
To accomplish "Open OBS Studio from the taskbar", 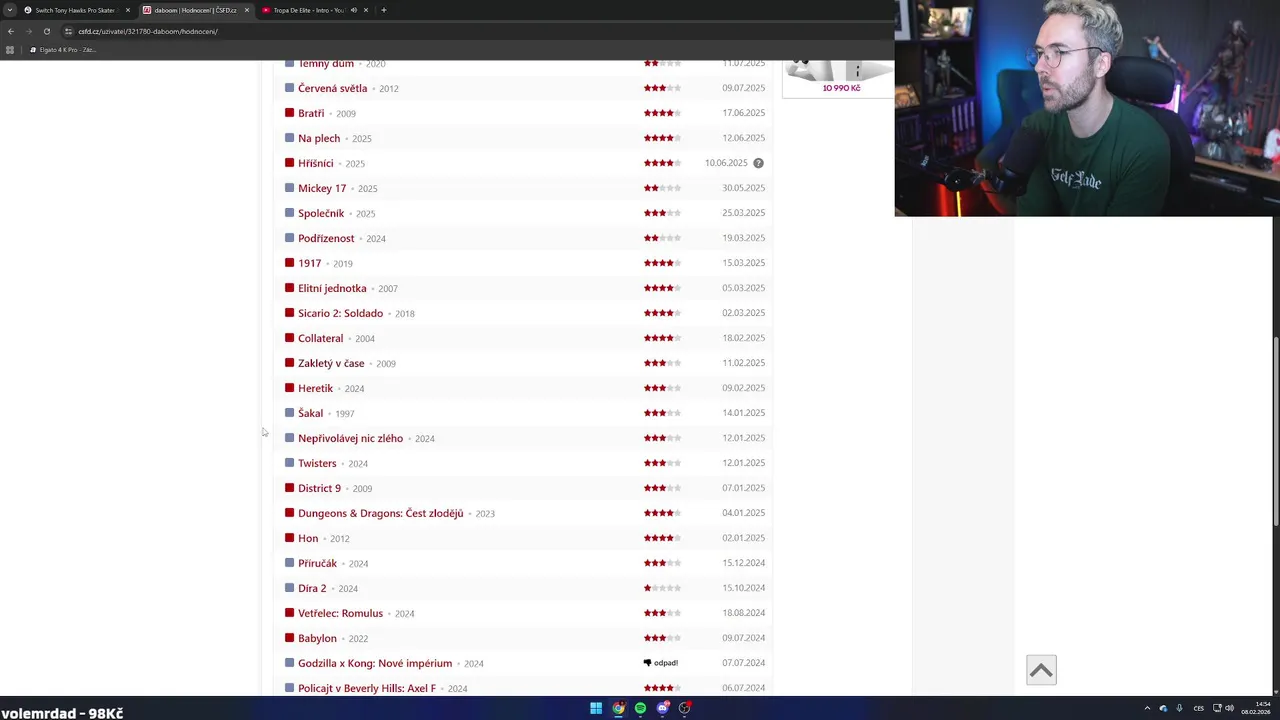I will 685,708.
